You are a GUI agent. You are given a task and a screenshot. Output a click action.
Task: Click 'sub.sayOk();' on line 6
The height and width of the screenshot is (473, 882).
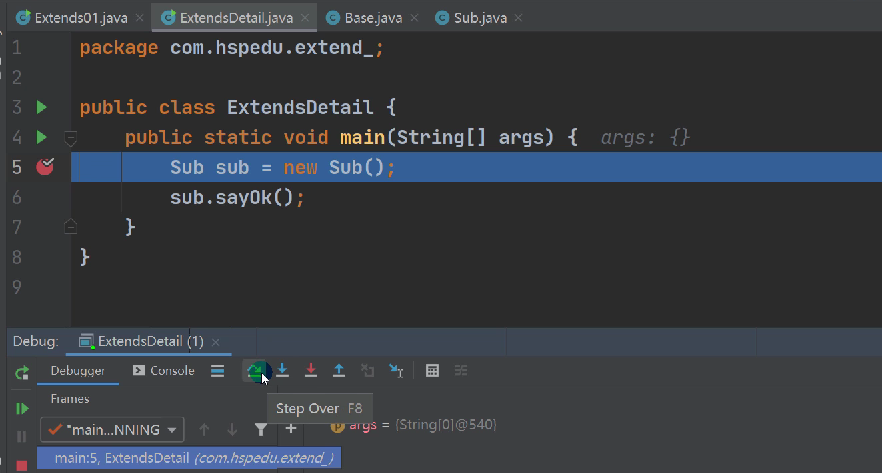(x=237, y=197)
